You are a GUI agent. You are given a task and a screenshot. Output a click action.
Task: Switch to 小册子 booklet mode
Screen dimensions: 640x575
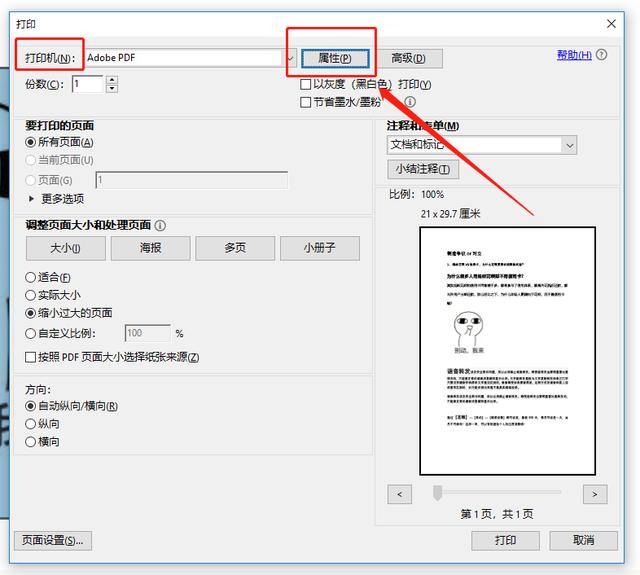coord(320,248)
